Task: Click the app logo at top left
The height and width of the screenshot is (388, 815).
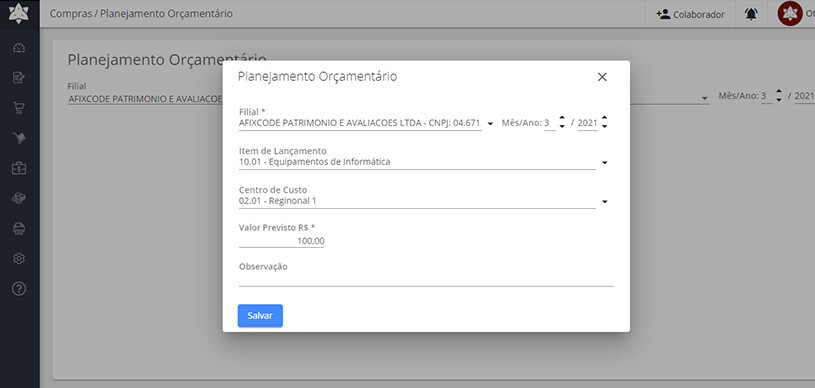Action: pos(19,13)
